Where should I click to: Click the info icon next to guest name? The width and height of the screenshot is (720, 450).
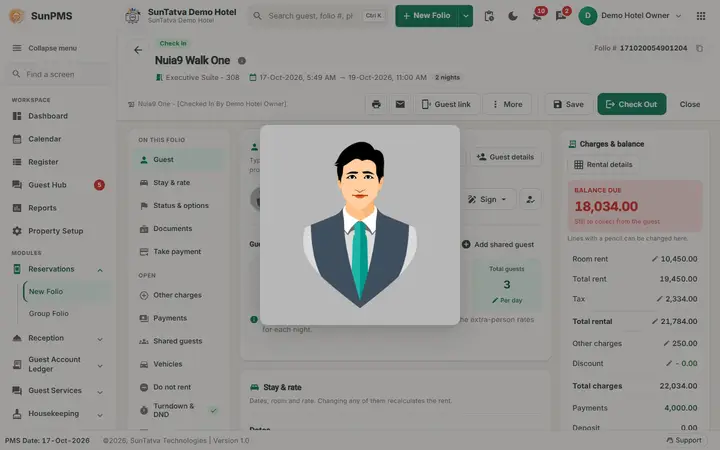(x=242, y=61)
